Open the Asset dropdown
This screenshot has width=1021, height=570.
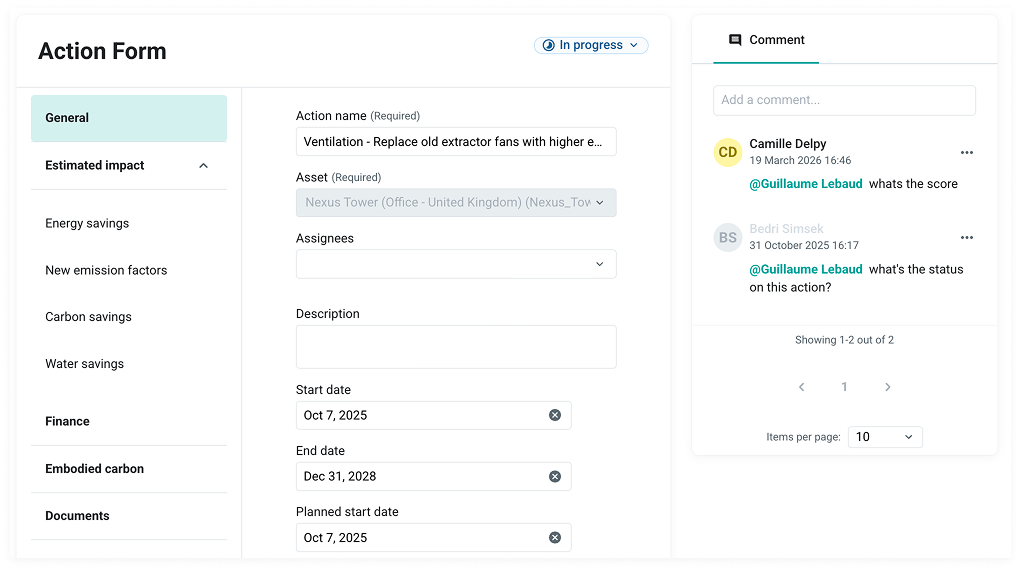click(456, 203)
